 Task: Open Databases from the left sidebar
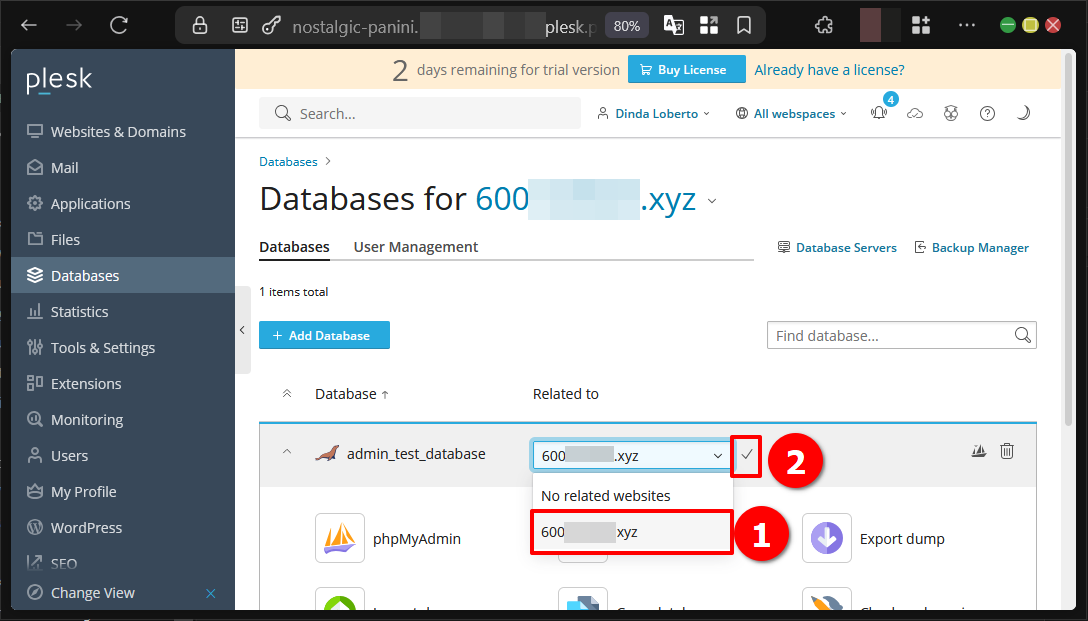[x=83, y=275]
